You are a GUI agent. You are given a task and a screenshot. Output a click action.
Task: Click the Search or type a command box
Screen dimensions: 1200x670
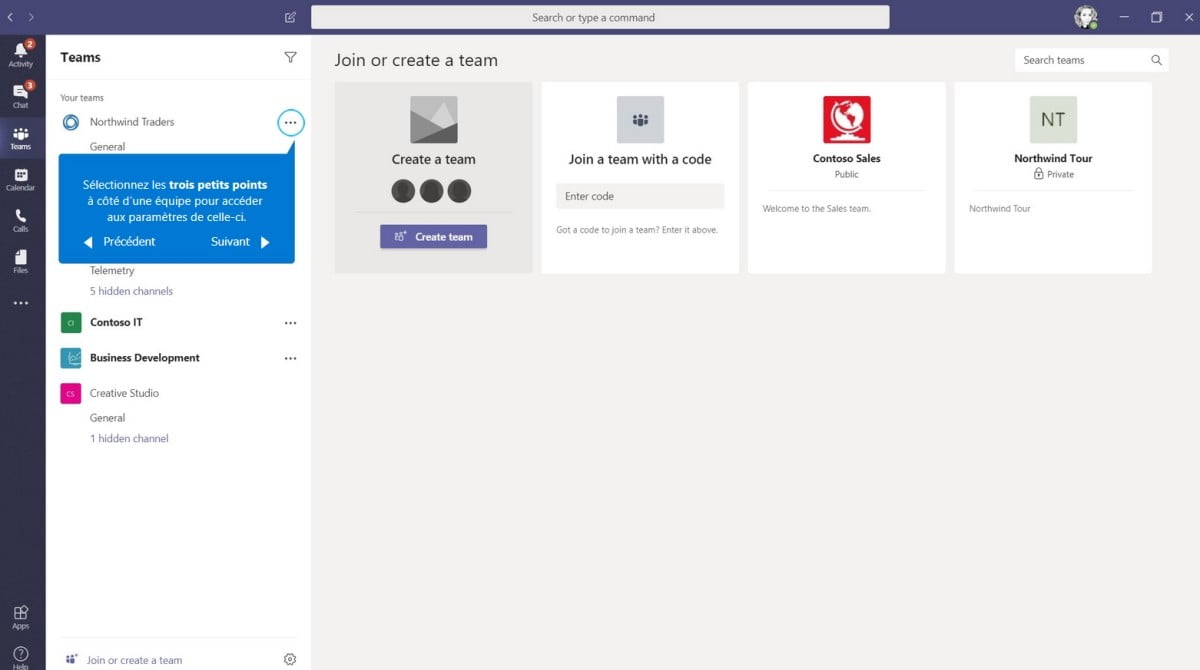click(x=600, y=17)
